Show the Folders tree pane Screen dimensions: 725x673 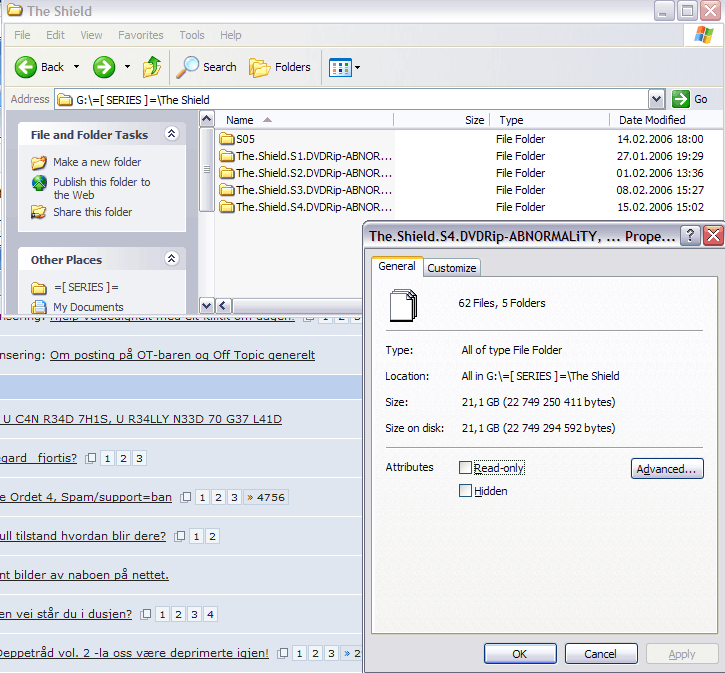pyautogui.click(x=280, y=67)
